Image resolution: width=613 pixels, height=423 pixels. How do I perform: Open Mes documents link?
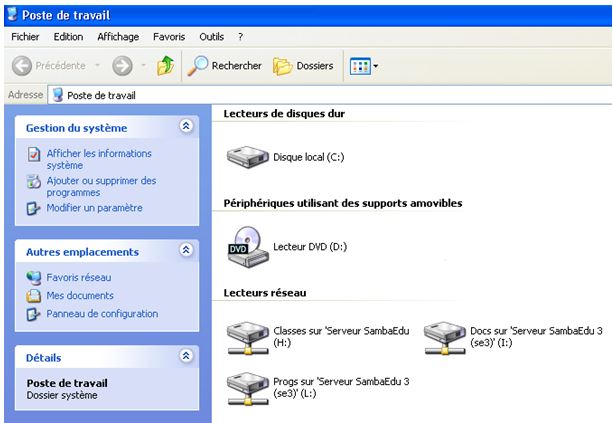pyautogui.click(x=80, y=296)
